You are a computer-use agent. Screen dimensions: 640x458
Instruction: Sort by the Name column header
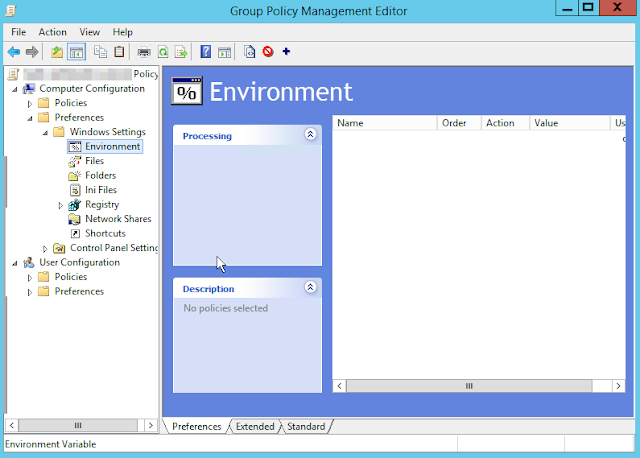[385, 123]
